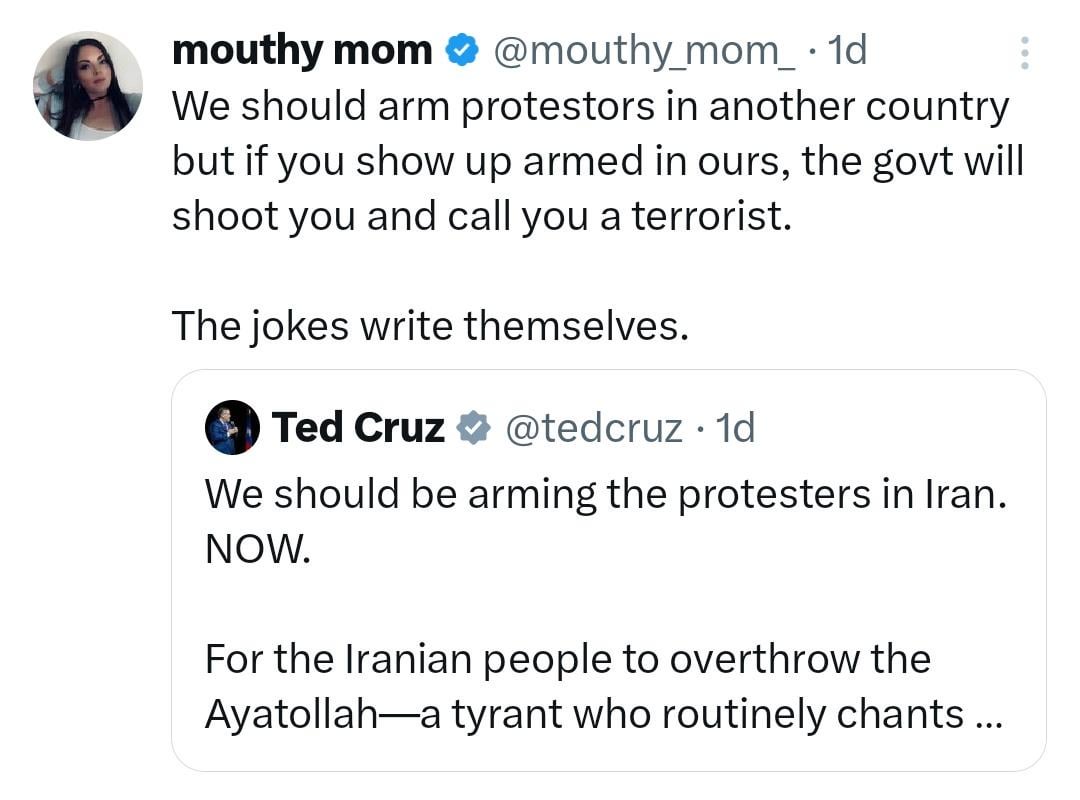Click Ted Cruz's grey verified badge

pyautogui.click(x=474, y=429)
